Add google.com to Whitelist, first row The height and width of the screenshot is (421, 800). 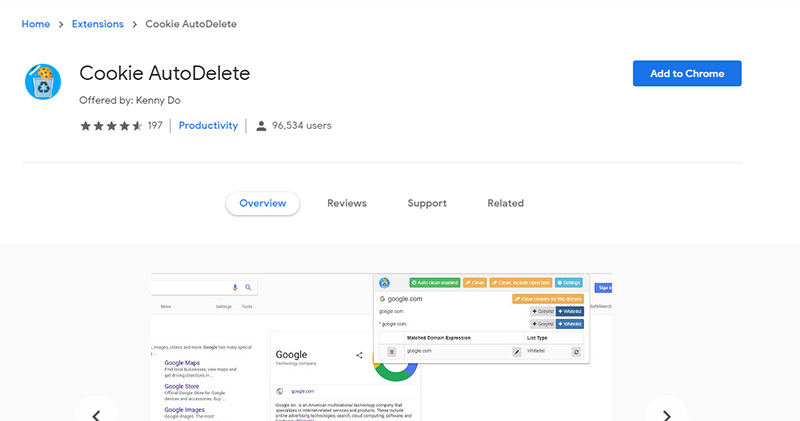(x=570, y=311)
